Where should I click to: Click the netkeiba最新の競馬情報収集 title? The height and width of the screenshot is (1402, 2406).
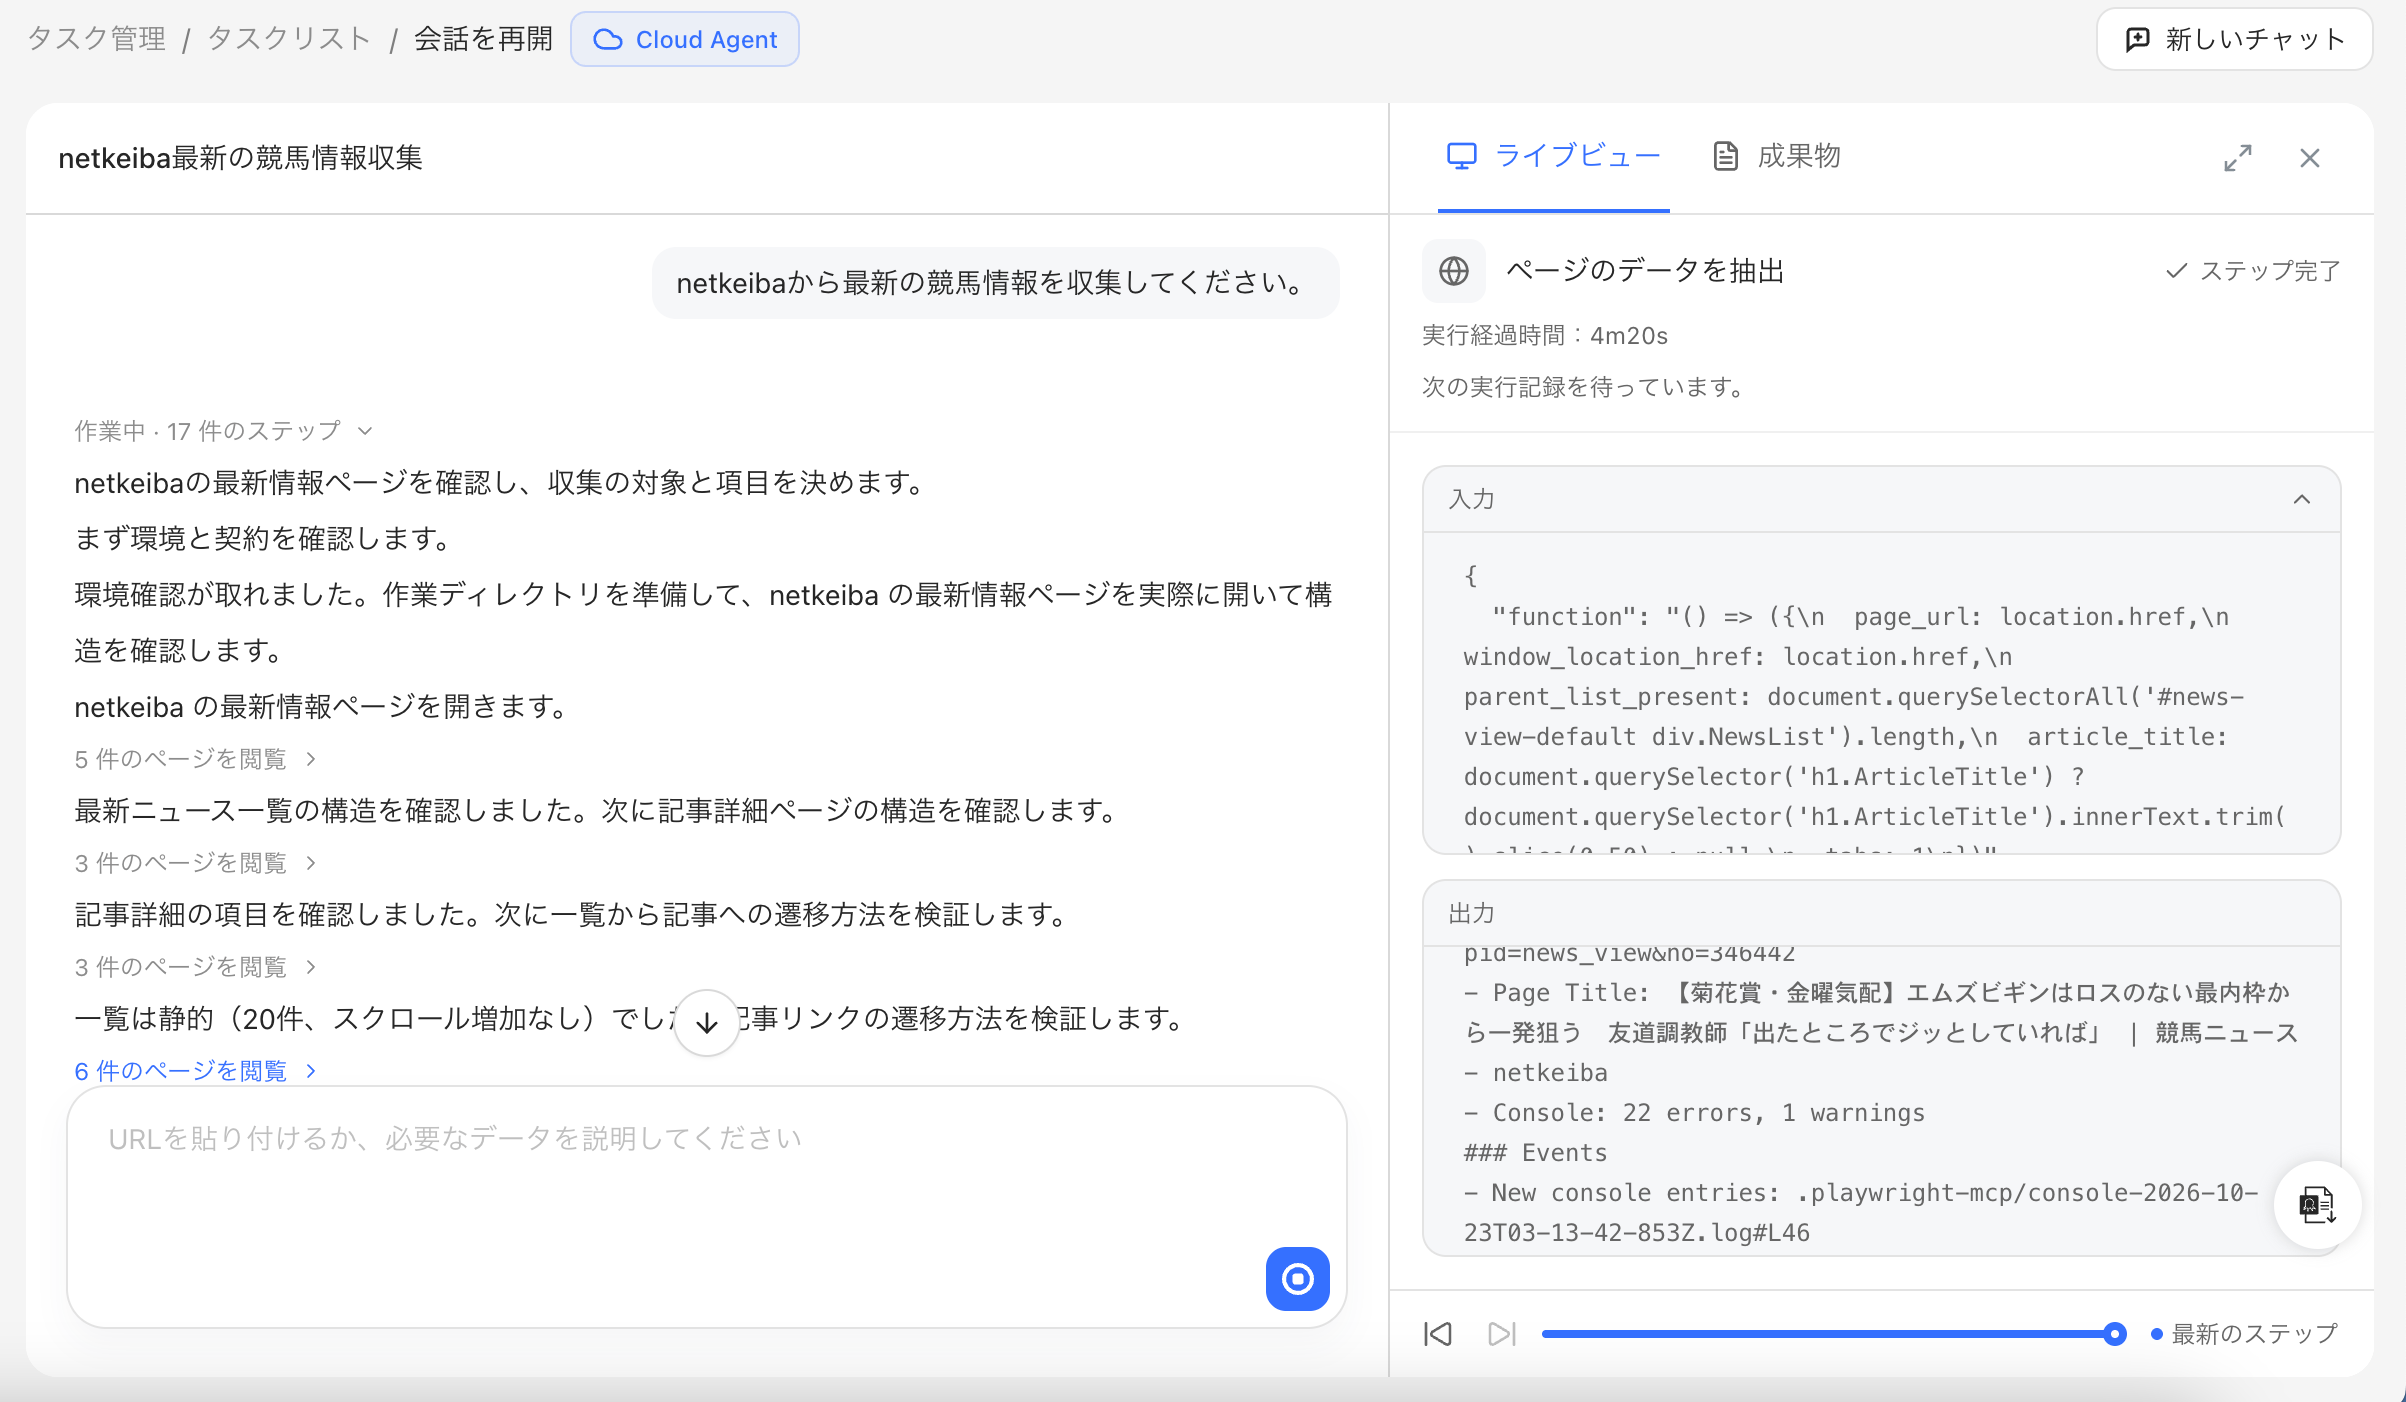click(x=240, y=158)
